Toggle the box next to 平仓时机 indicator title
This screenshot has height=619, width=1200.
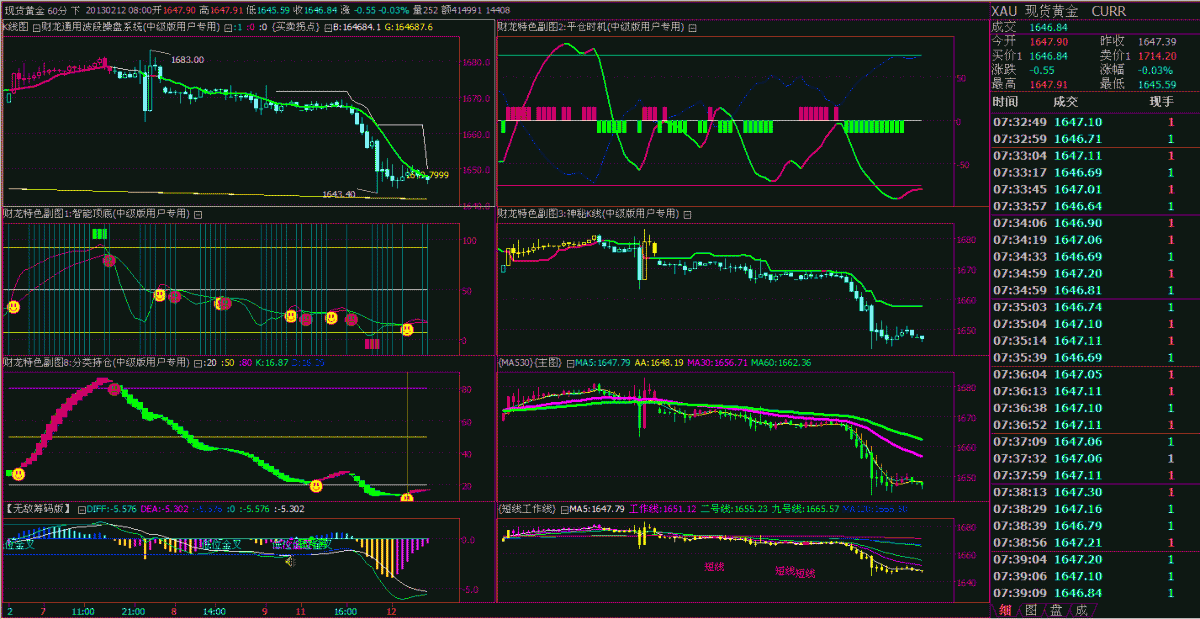pos(690,27)
